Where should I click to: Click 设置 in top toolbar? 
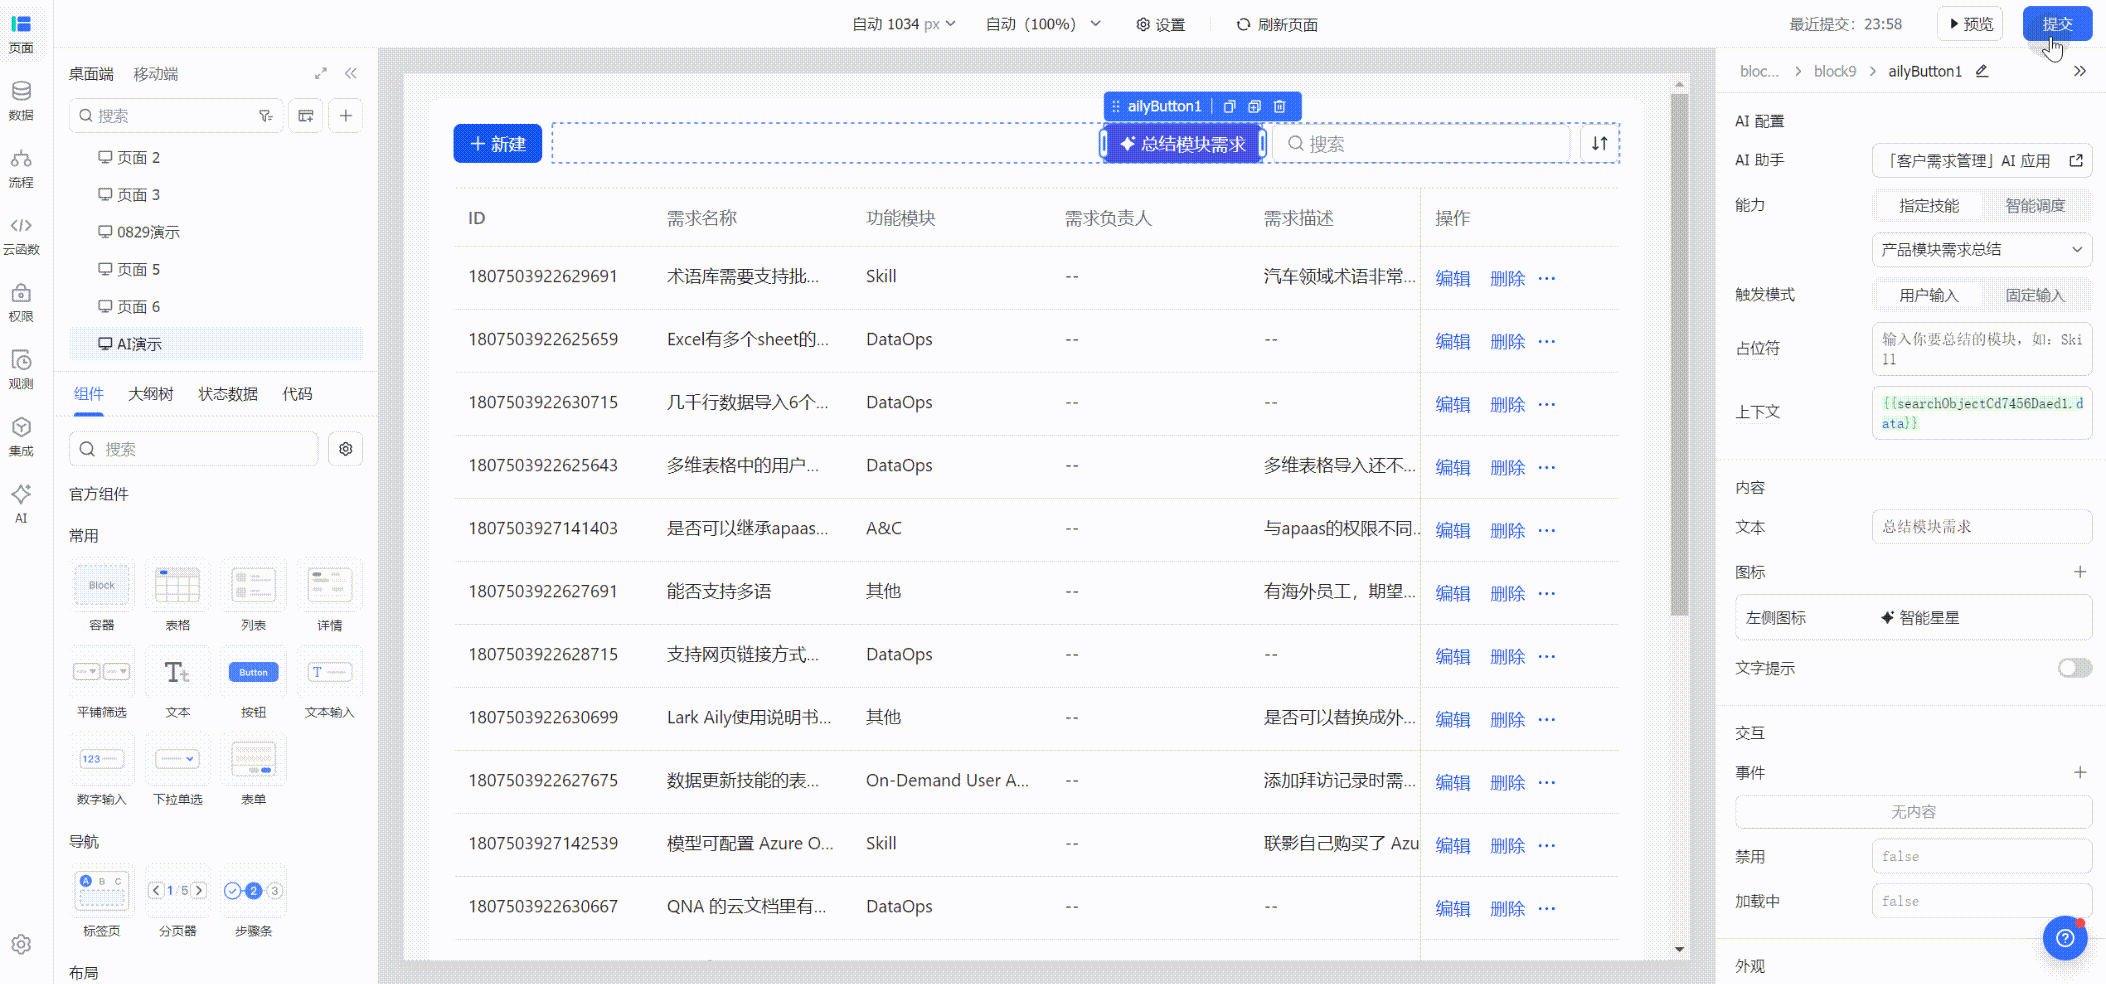pyautogui.click(x=1160, y=24)
